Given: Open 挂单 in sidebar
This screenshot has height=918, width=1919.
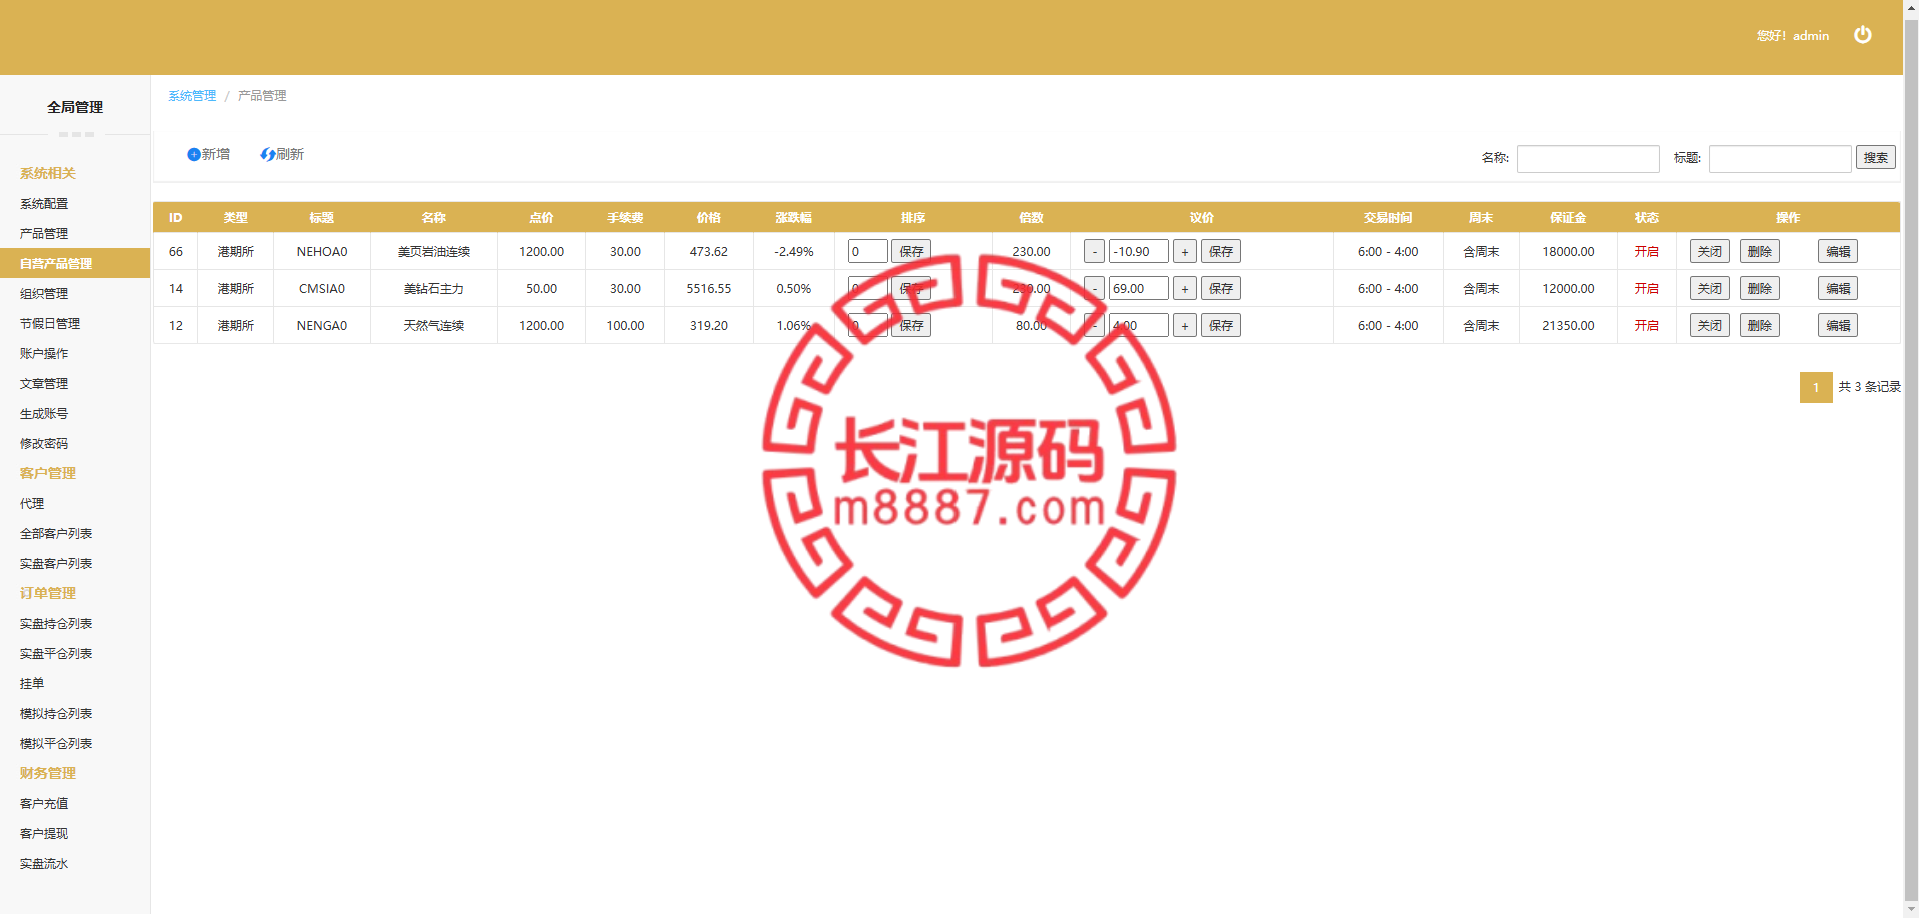Looking at the screenshot, I should click(32, 683).
